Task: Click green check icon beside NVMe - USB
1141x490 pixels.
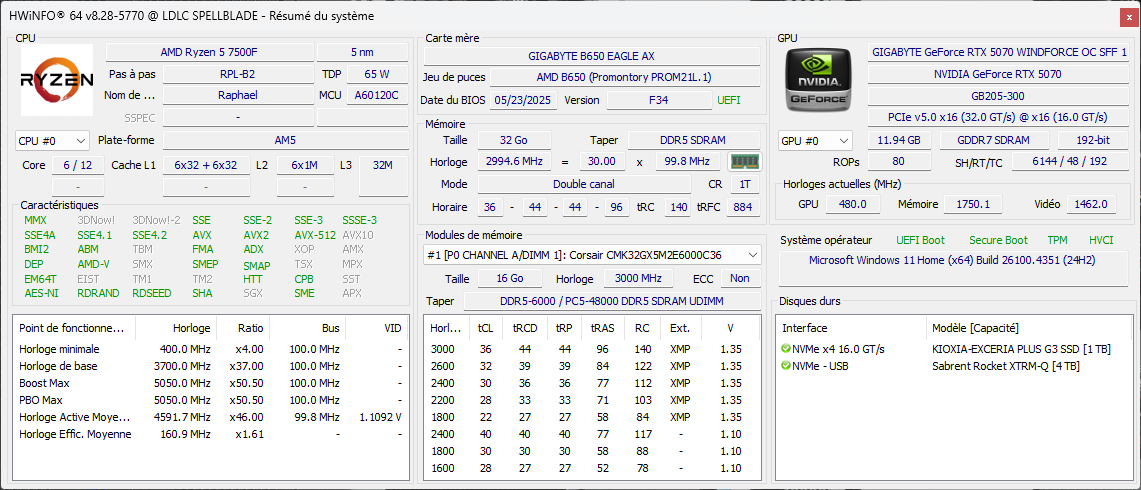Action: click(786, 365)
